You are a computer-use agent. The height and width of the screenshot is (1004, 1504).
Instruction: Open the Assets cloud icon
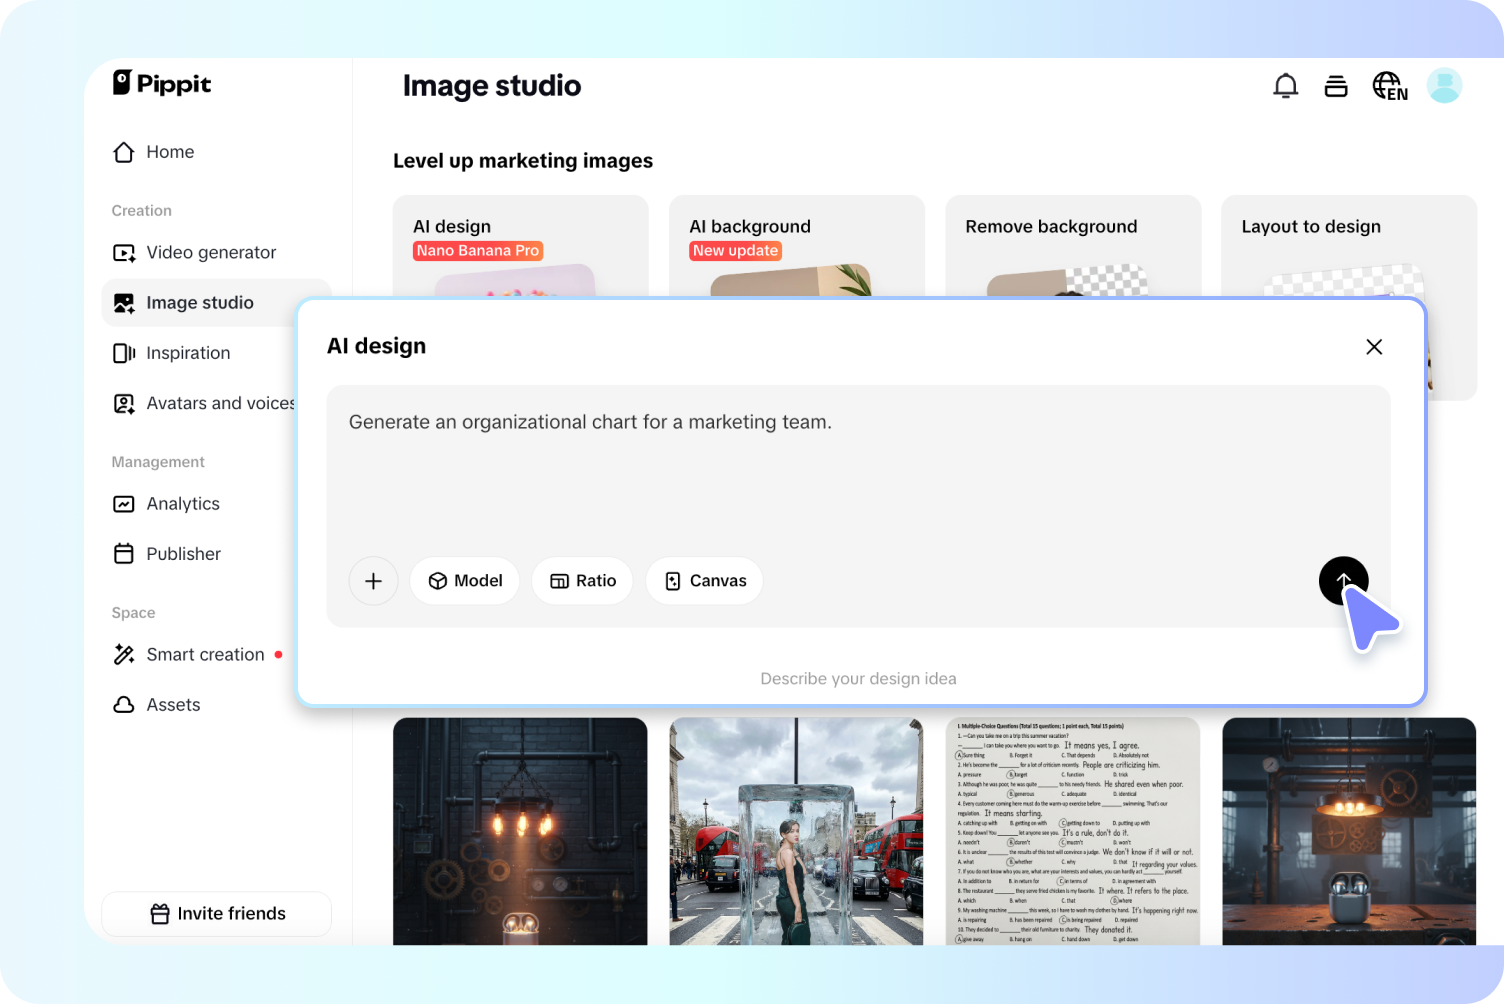[123, 704]
